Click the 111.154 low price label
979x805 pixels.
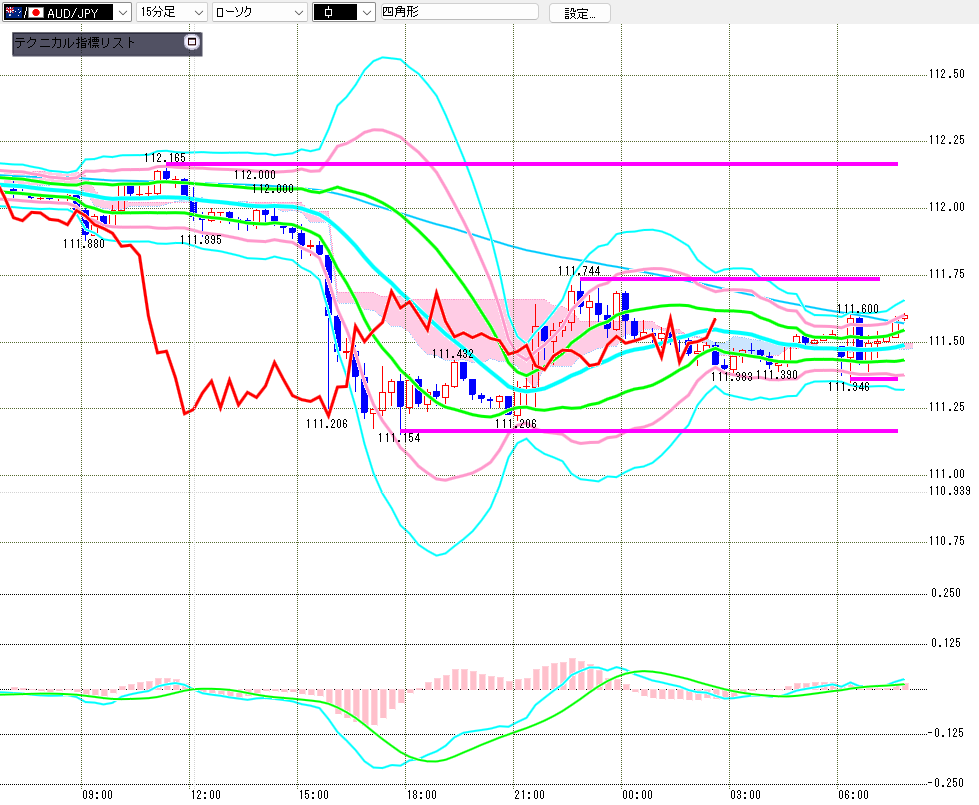click(x=399, y=438)
